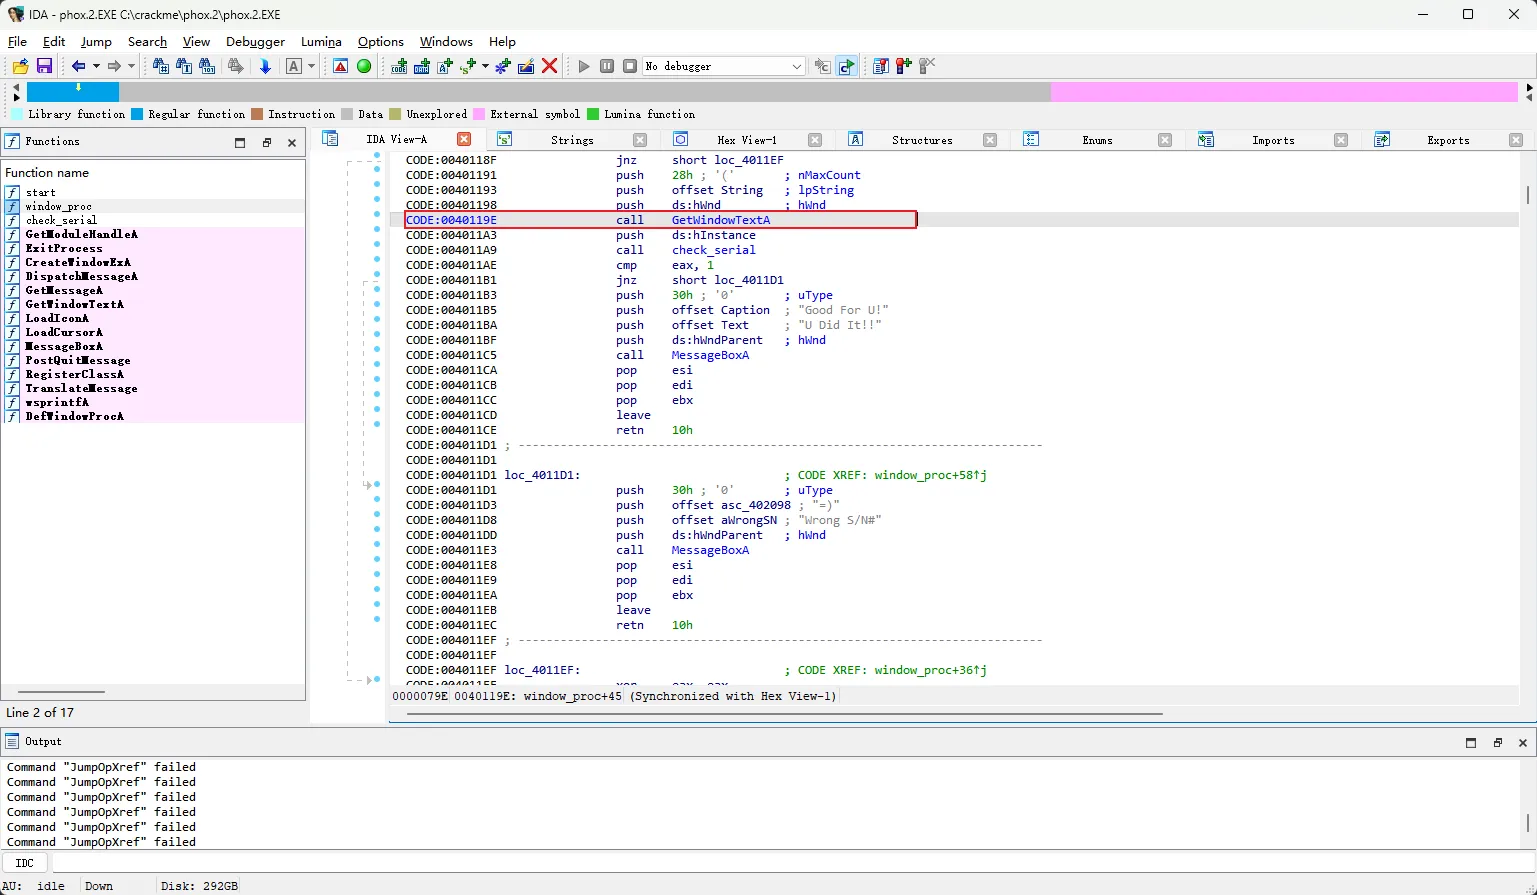Open the Windows menu

pos(446,42)
